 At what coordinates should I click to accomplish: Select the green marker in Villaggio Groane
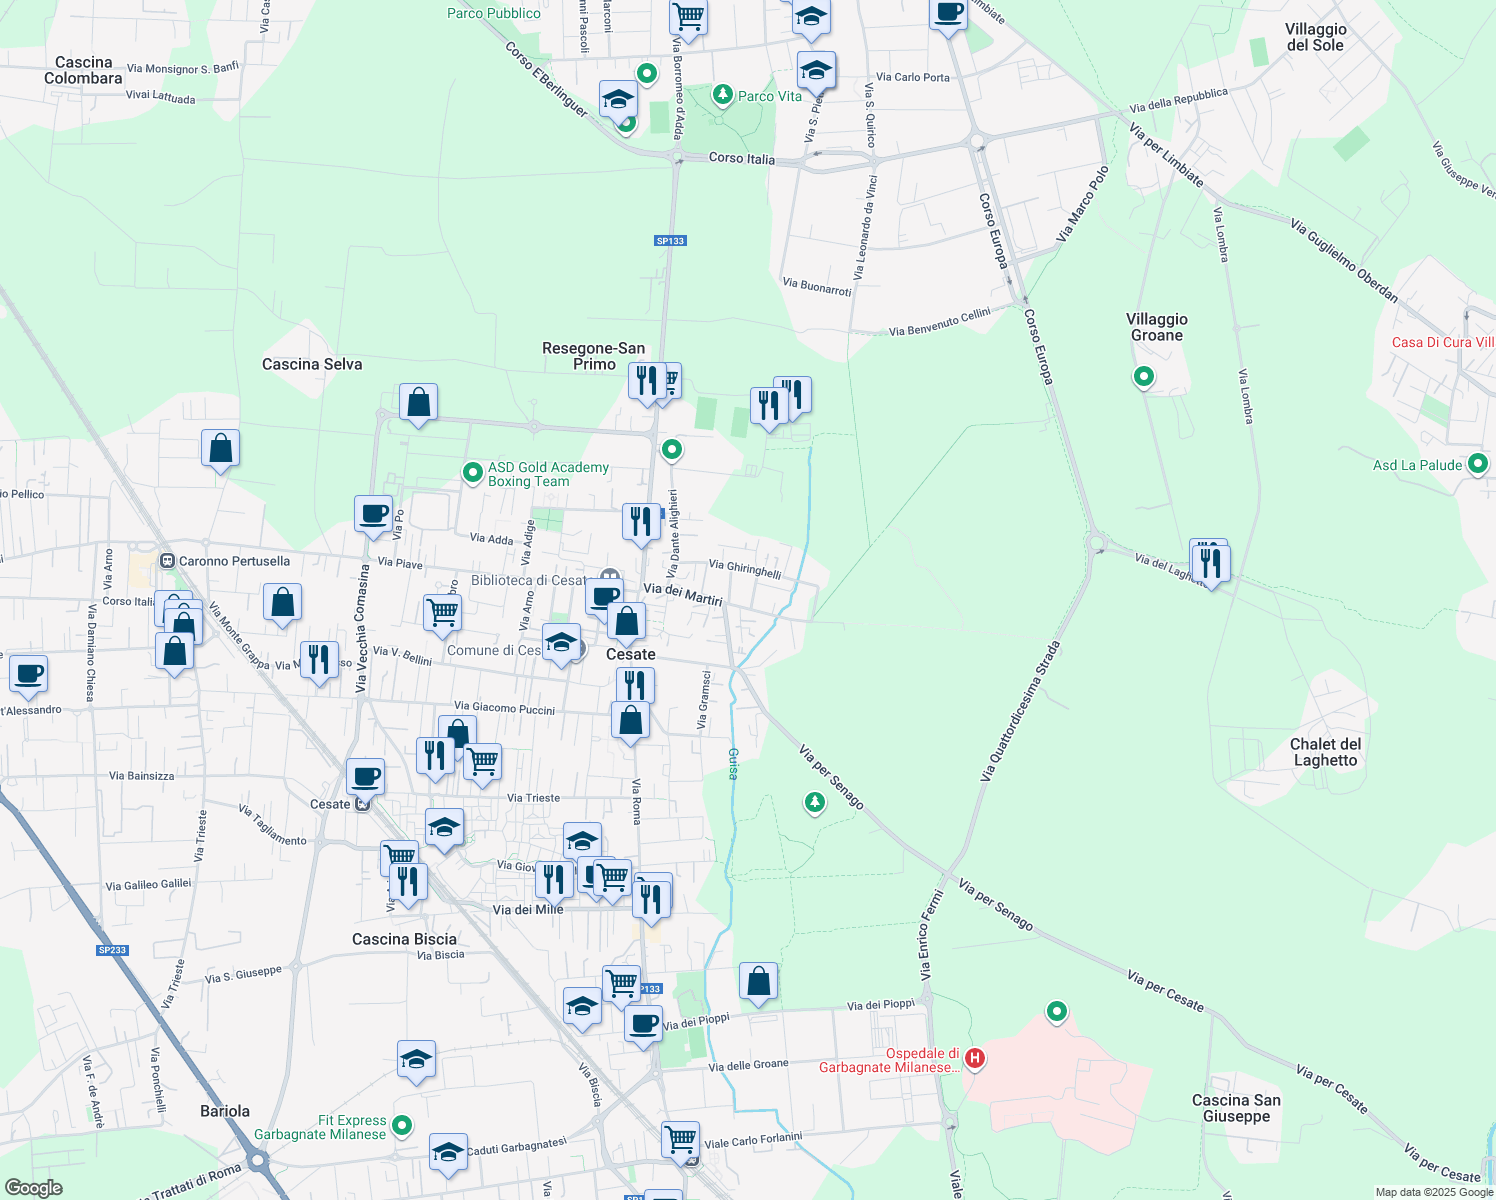(x=1143, y=377)
